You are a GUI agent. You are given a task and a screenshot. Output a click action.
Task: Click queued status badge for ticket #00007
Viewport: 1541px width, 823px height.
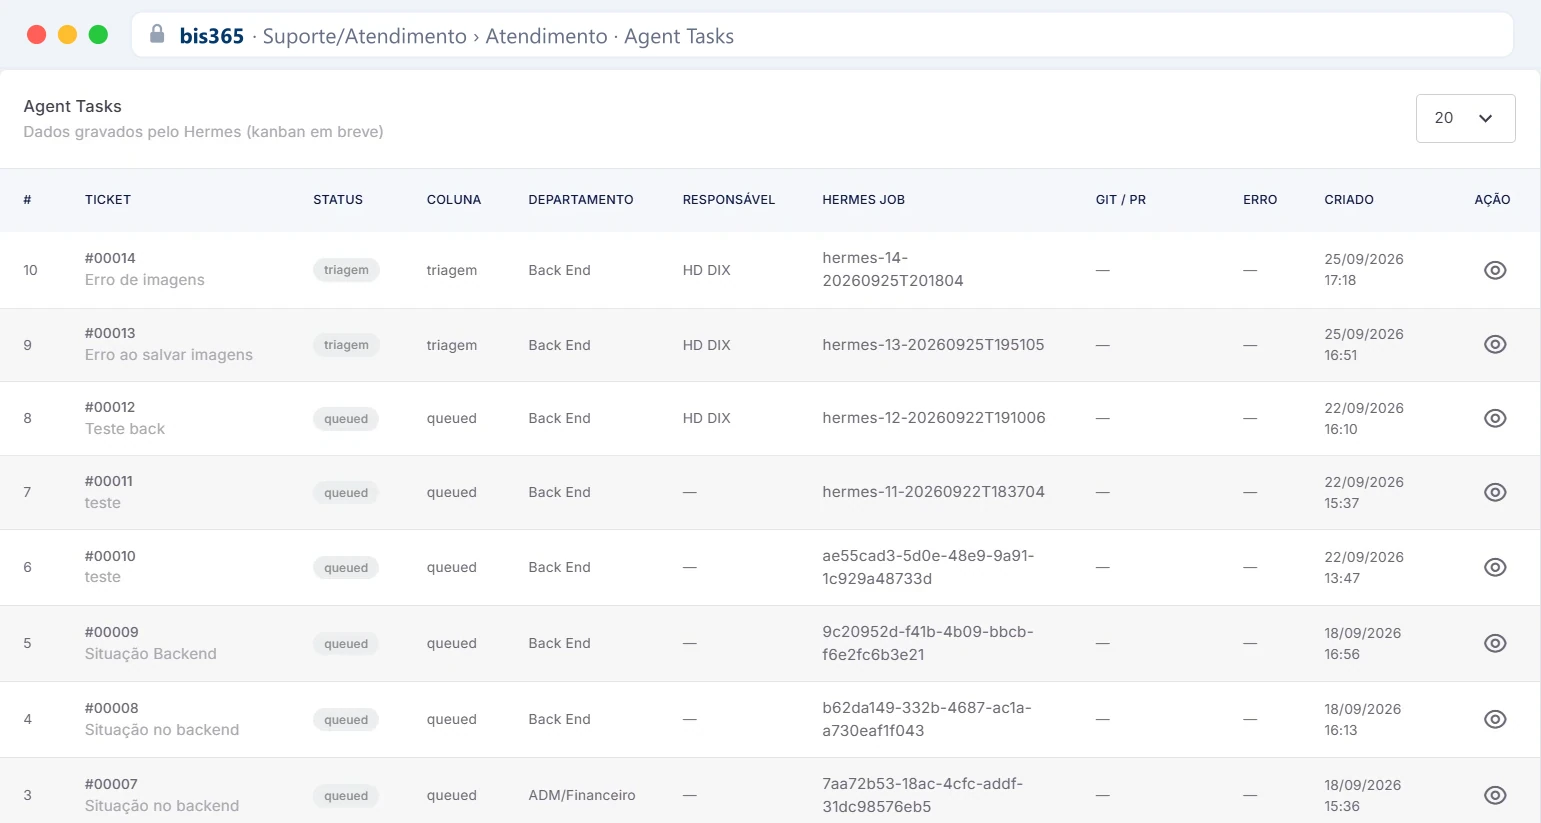tap(346, 796)
